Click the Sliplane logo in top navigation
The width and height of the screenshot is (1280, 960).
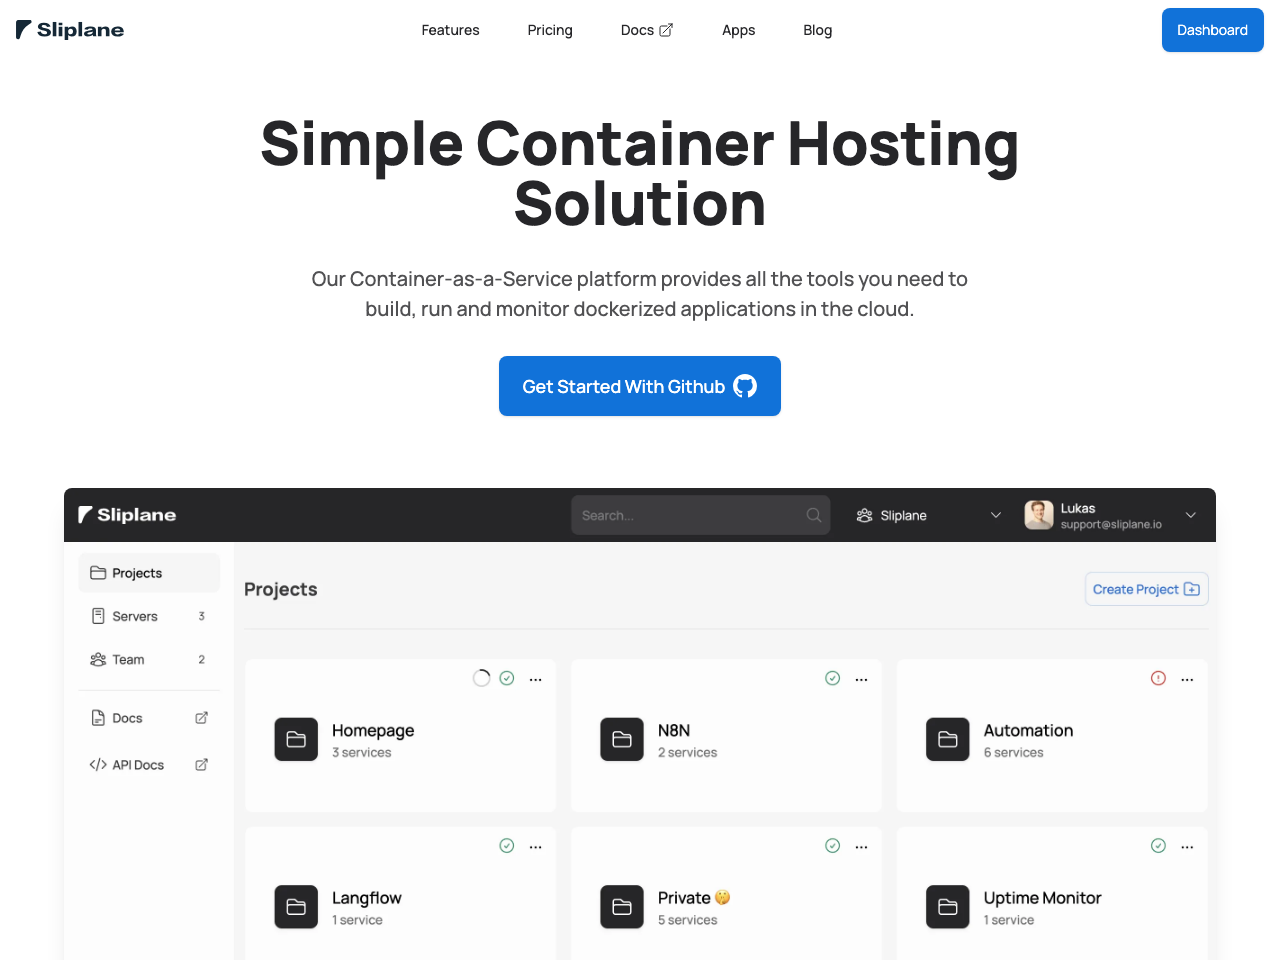tap(70, 30)
